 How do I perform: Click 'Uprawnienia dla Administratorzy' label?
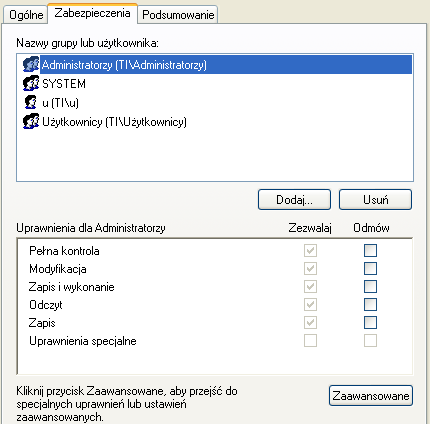click(91, 228)
